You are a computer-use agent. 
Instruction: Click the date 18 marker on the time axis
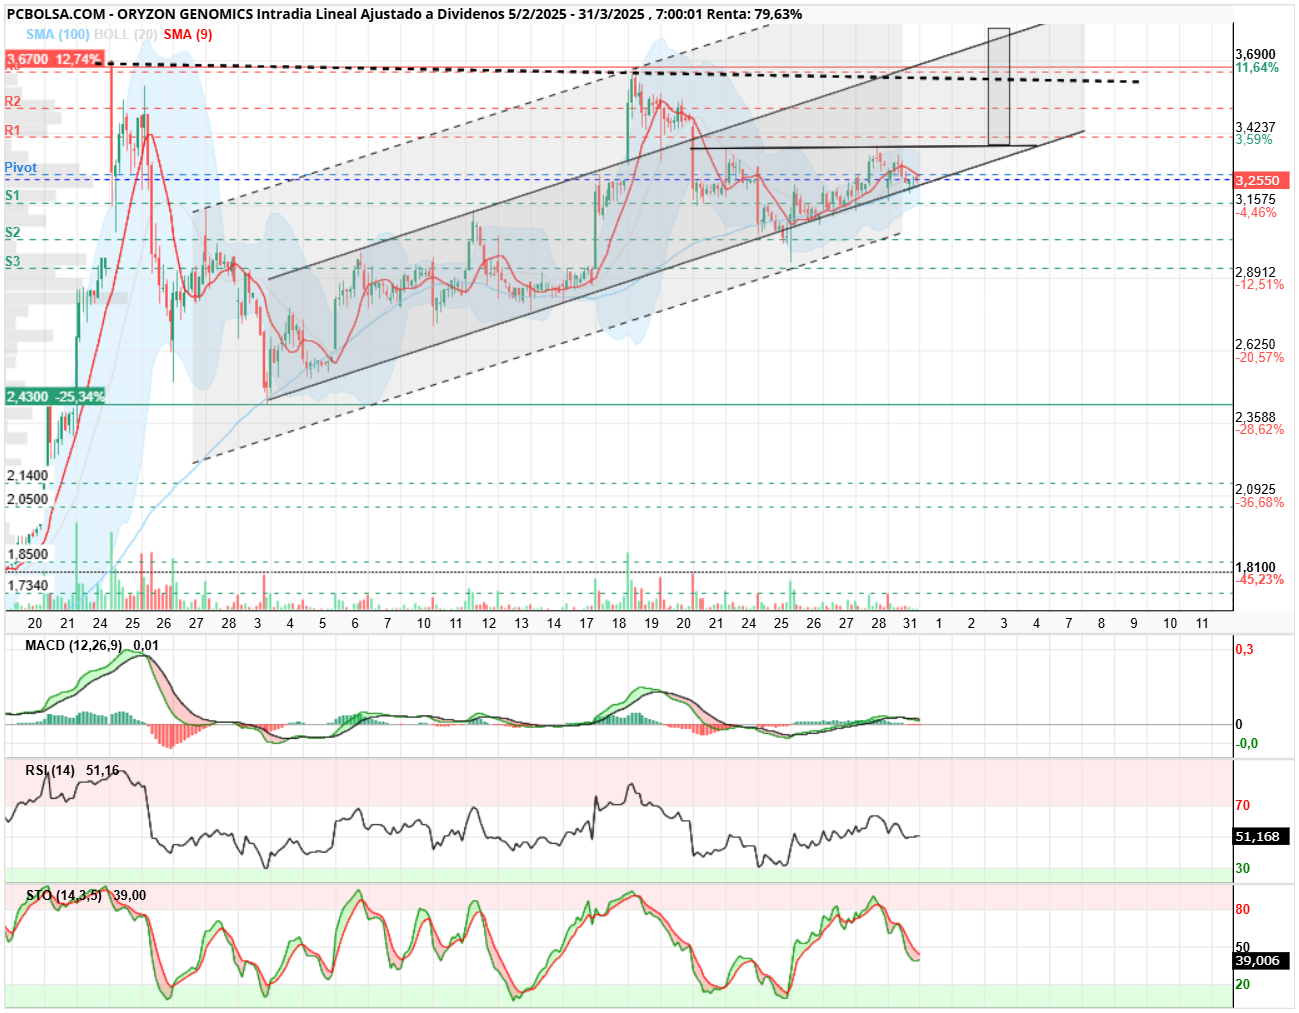point(619,623)
